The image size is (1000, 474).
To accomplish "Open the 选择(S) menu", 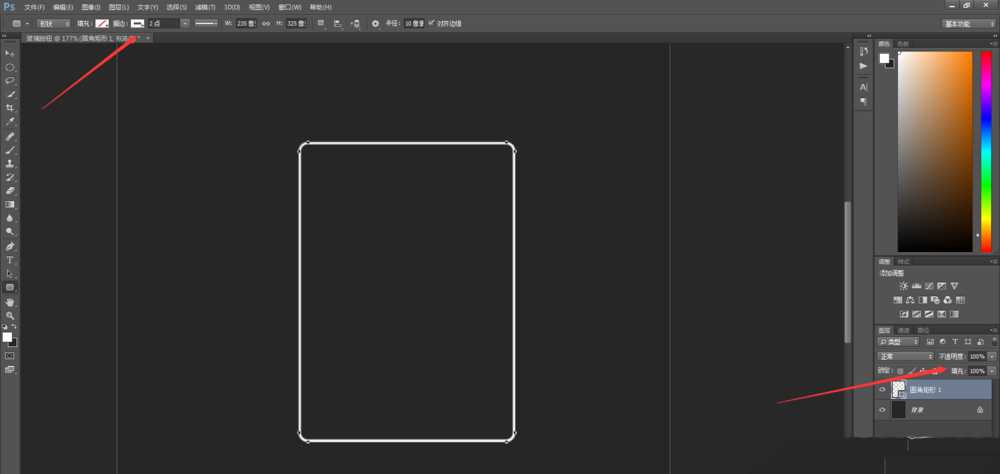I will (175, 7).
